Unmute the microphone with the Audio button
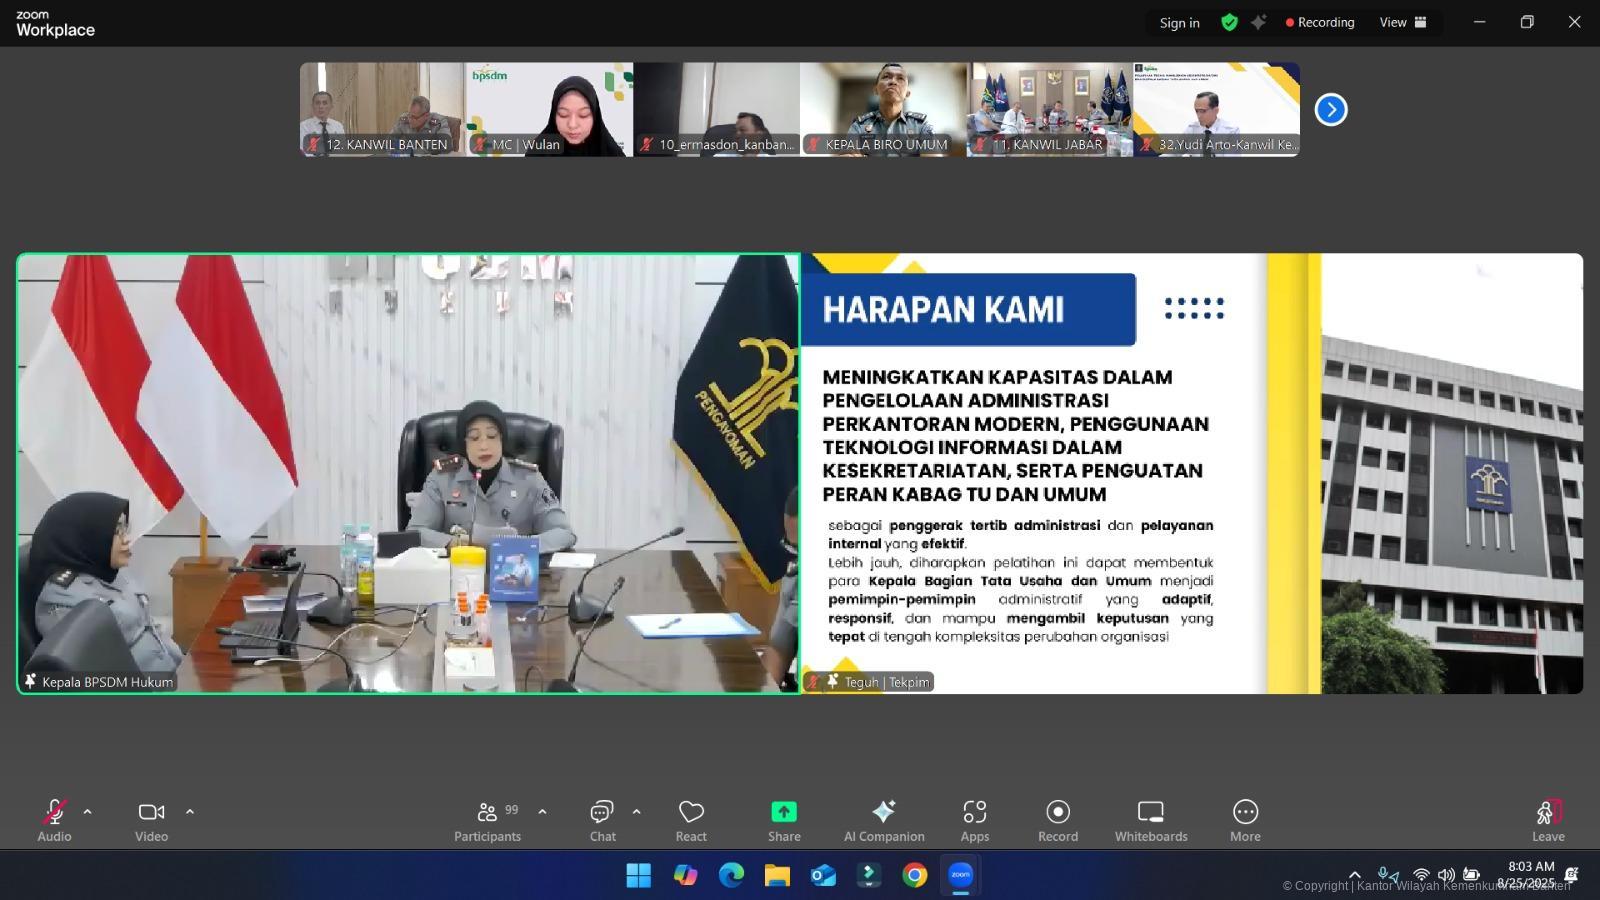 [x=54, y=820]
